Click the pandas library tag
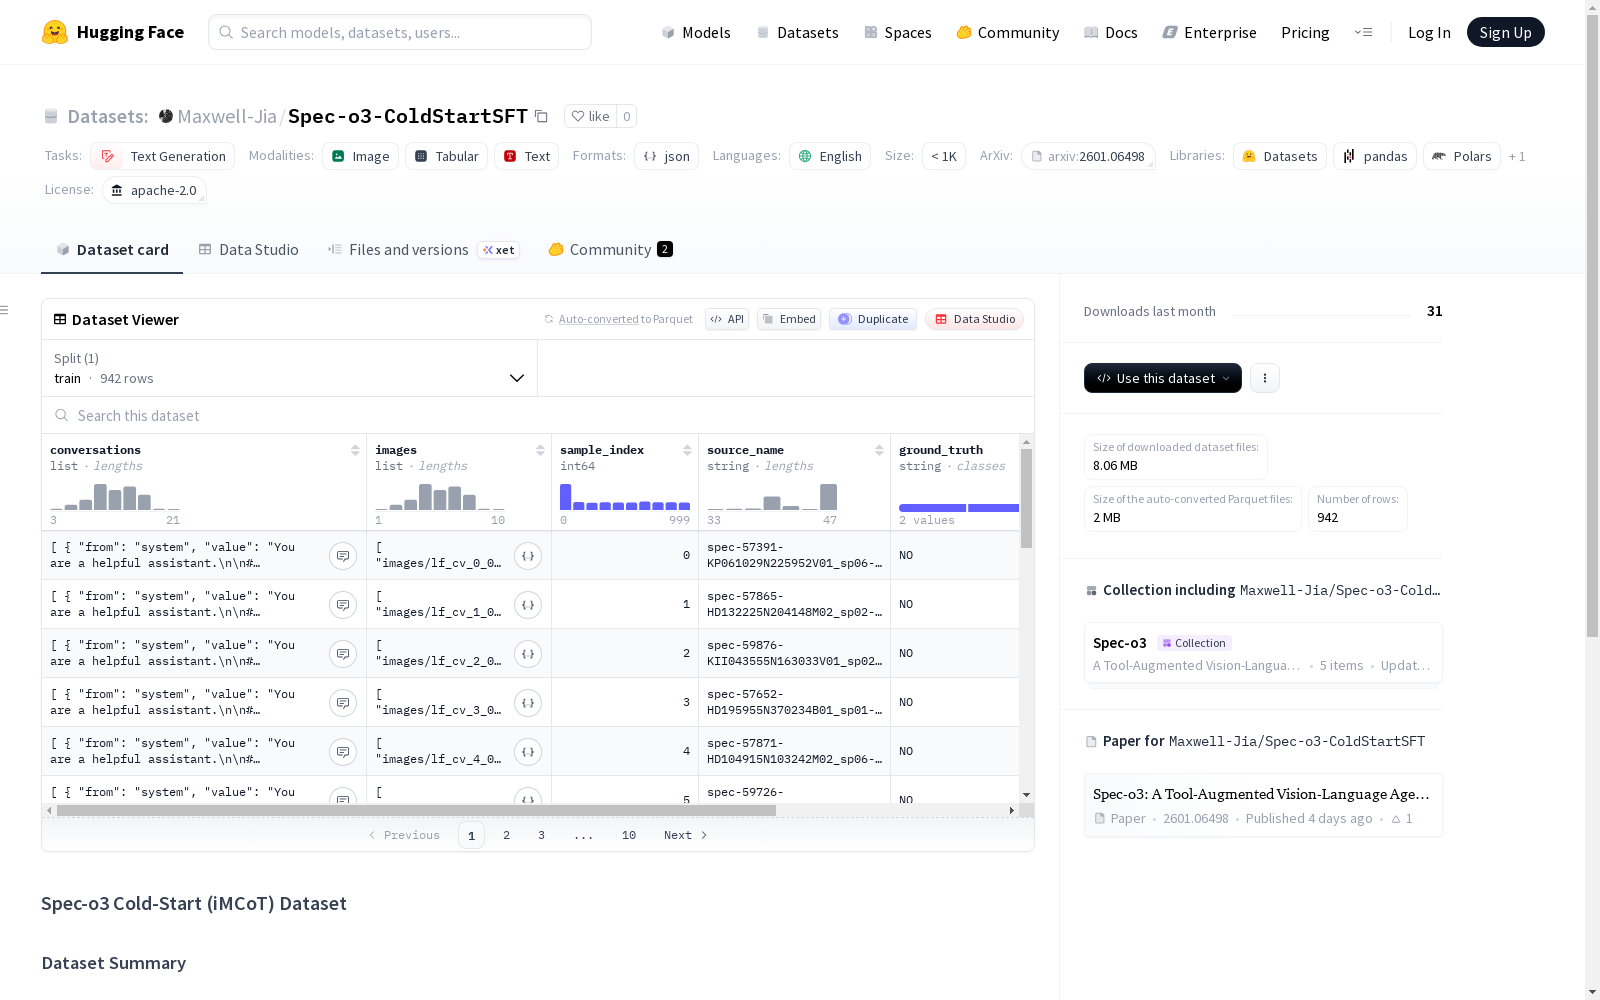 [x=1375, y=156]
